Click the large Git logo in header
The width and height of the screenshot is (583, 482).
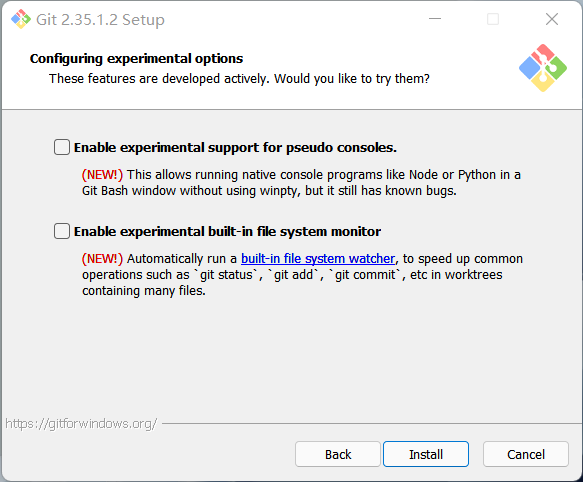(x=543, y=68)
